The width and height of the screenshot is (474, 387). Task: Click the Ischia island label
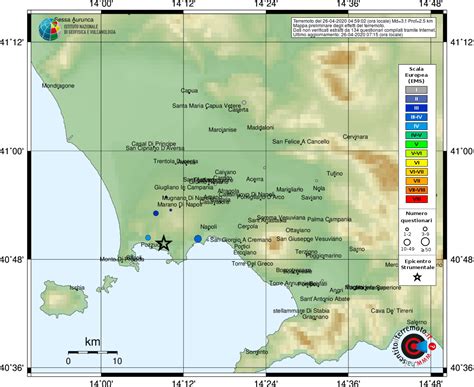[77, 288]
